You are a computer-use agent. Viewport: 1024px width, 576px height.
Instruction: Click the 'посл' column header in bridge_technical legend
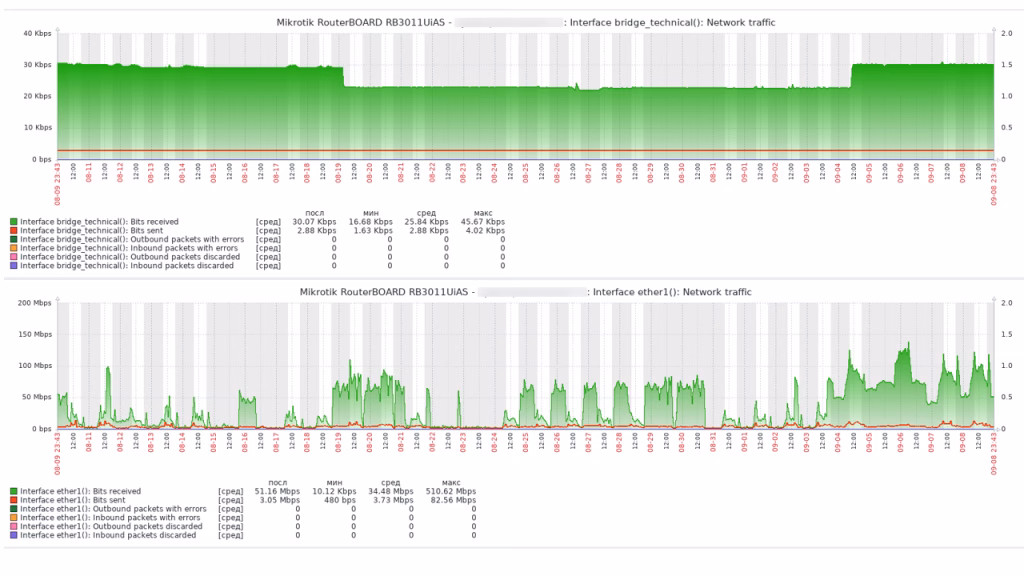tap(315, 213)
